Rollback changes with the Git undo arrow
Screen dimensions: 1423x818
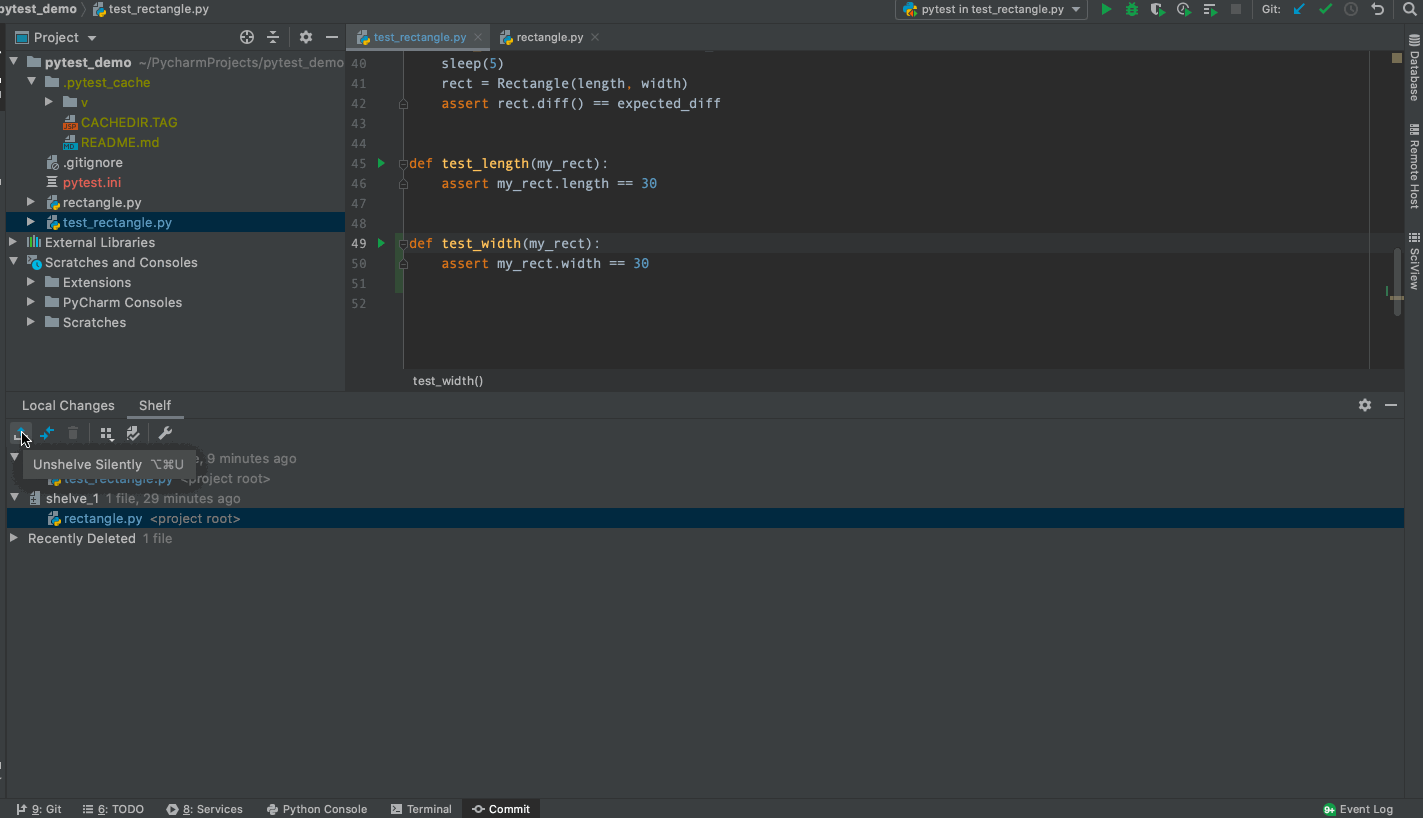click(x=1377, y=9)
